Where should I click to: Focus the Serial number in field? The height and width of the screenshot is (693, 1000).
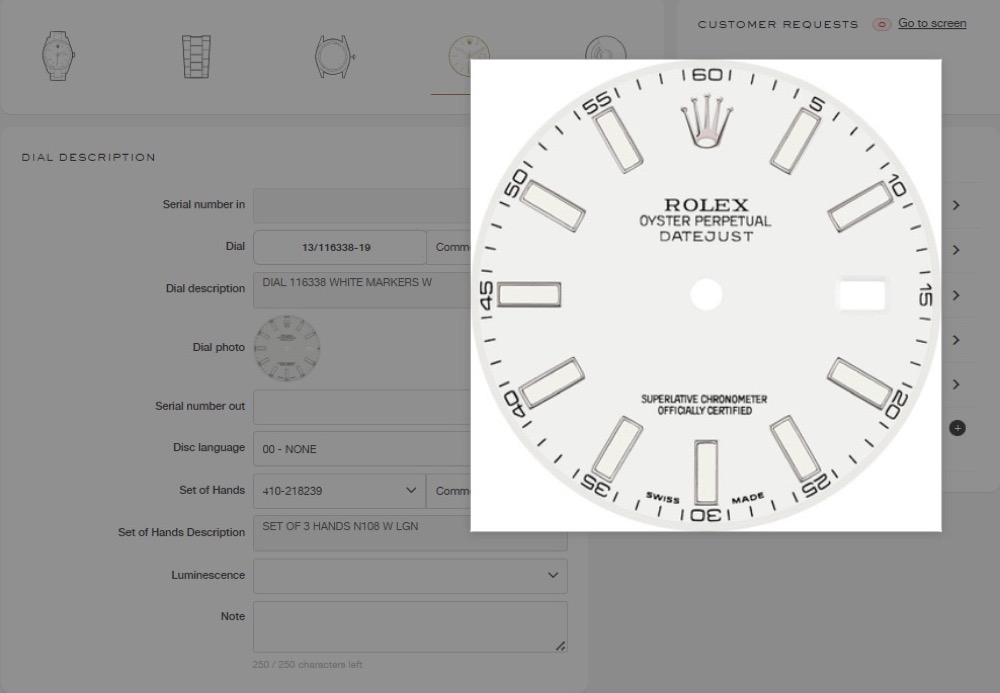(360, 205)
